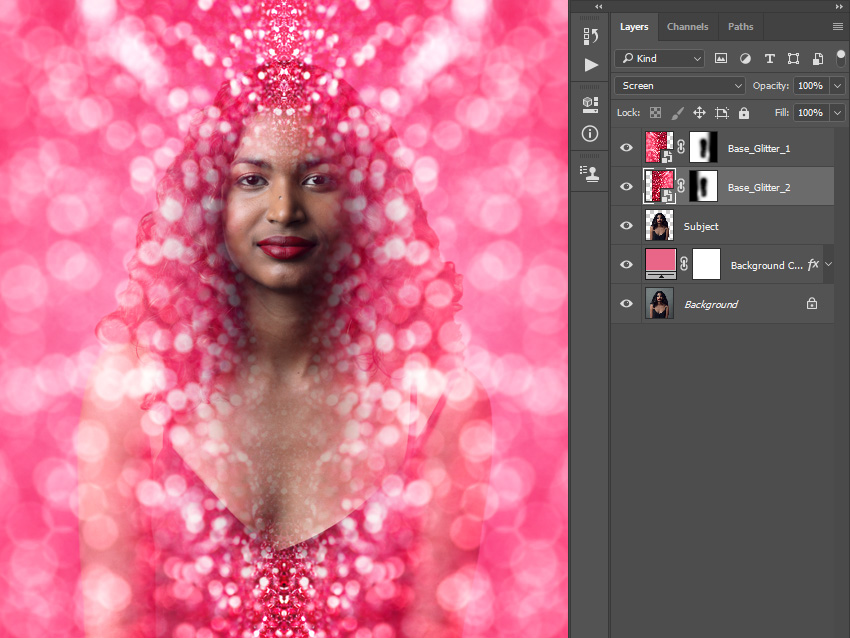Image resolution: width=850 pixels, height=638 pixels.
Task: Open the Fill slider dropdown arrow
Action: tap(838, 113)
